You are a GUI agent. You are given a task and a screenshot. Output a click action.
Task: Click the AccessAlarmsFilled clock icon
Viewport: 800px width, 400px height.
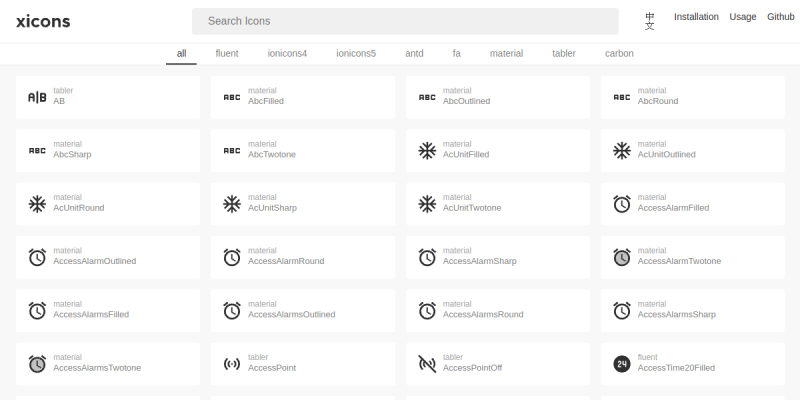pyautogui.click(x=37, y=311)
